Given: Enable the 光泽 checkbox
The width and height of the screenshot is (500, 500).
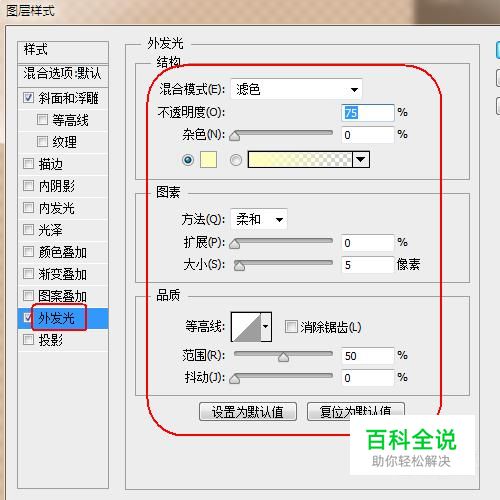Looking at the screenshot, I should (28, 229).
